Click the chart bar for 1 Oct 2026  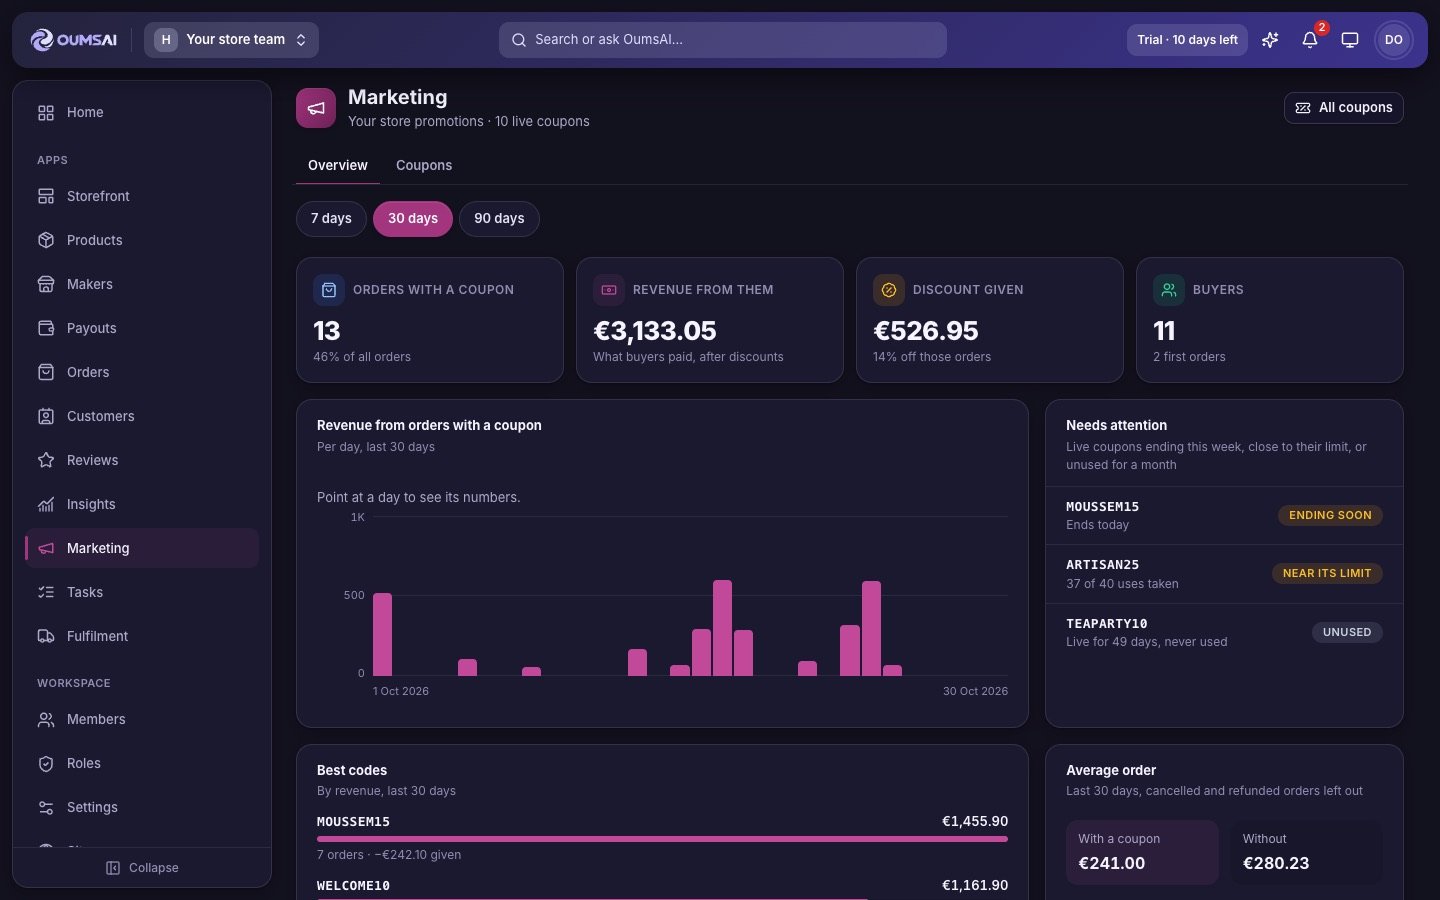point(382,634)
